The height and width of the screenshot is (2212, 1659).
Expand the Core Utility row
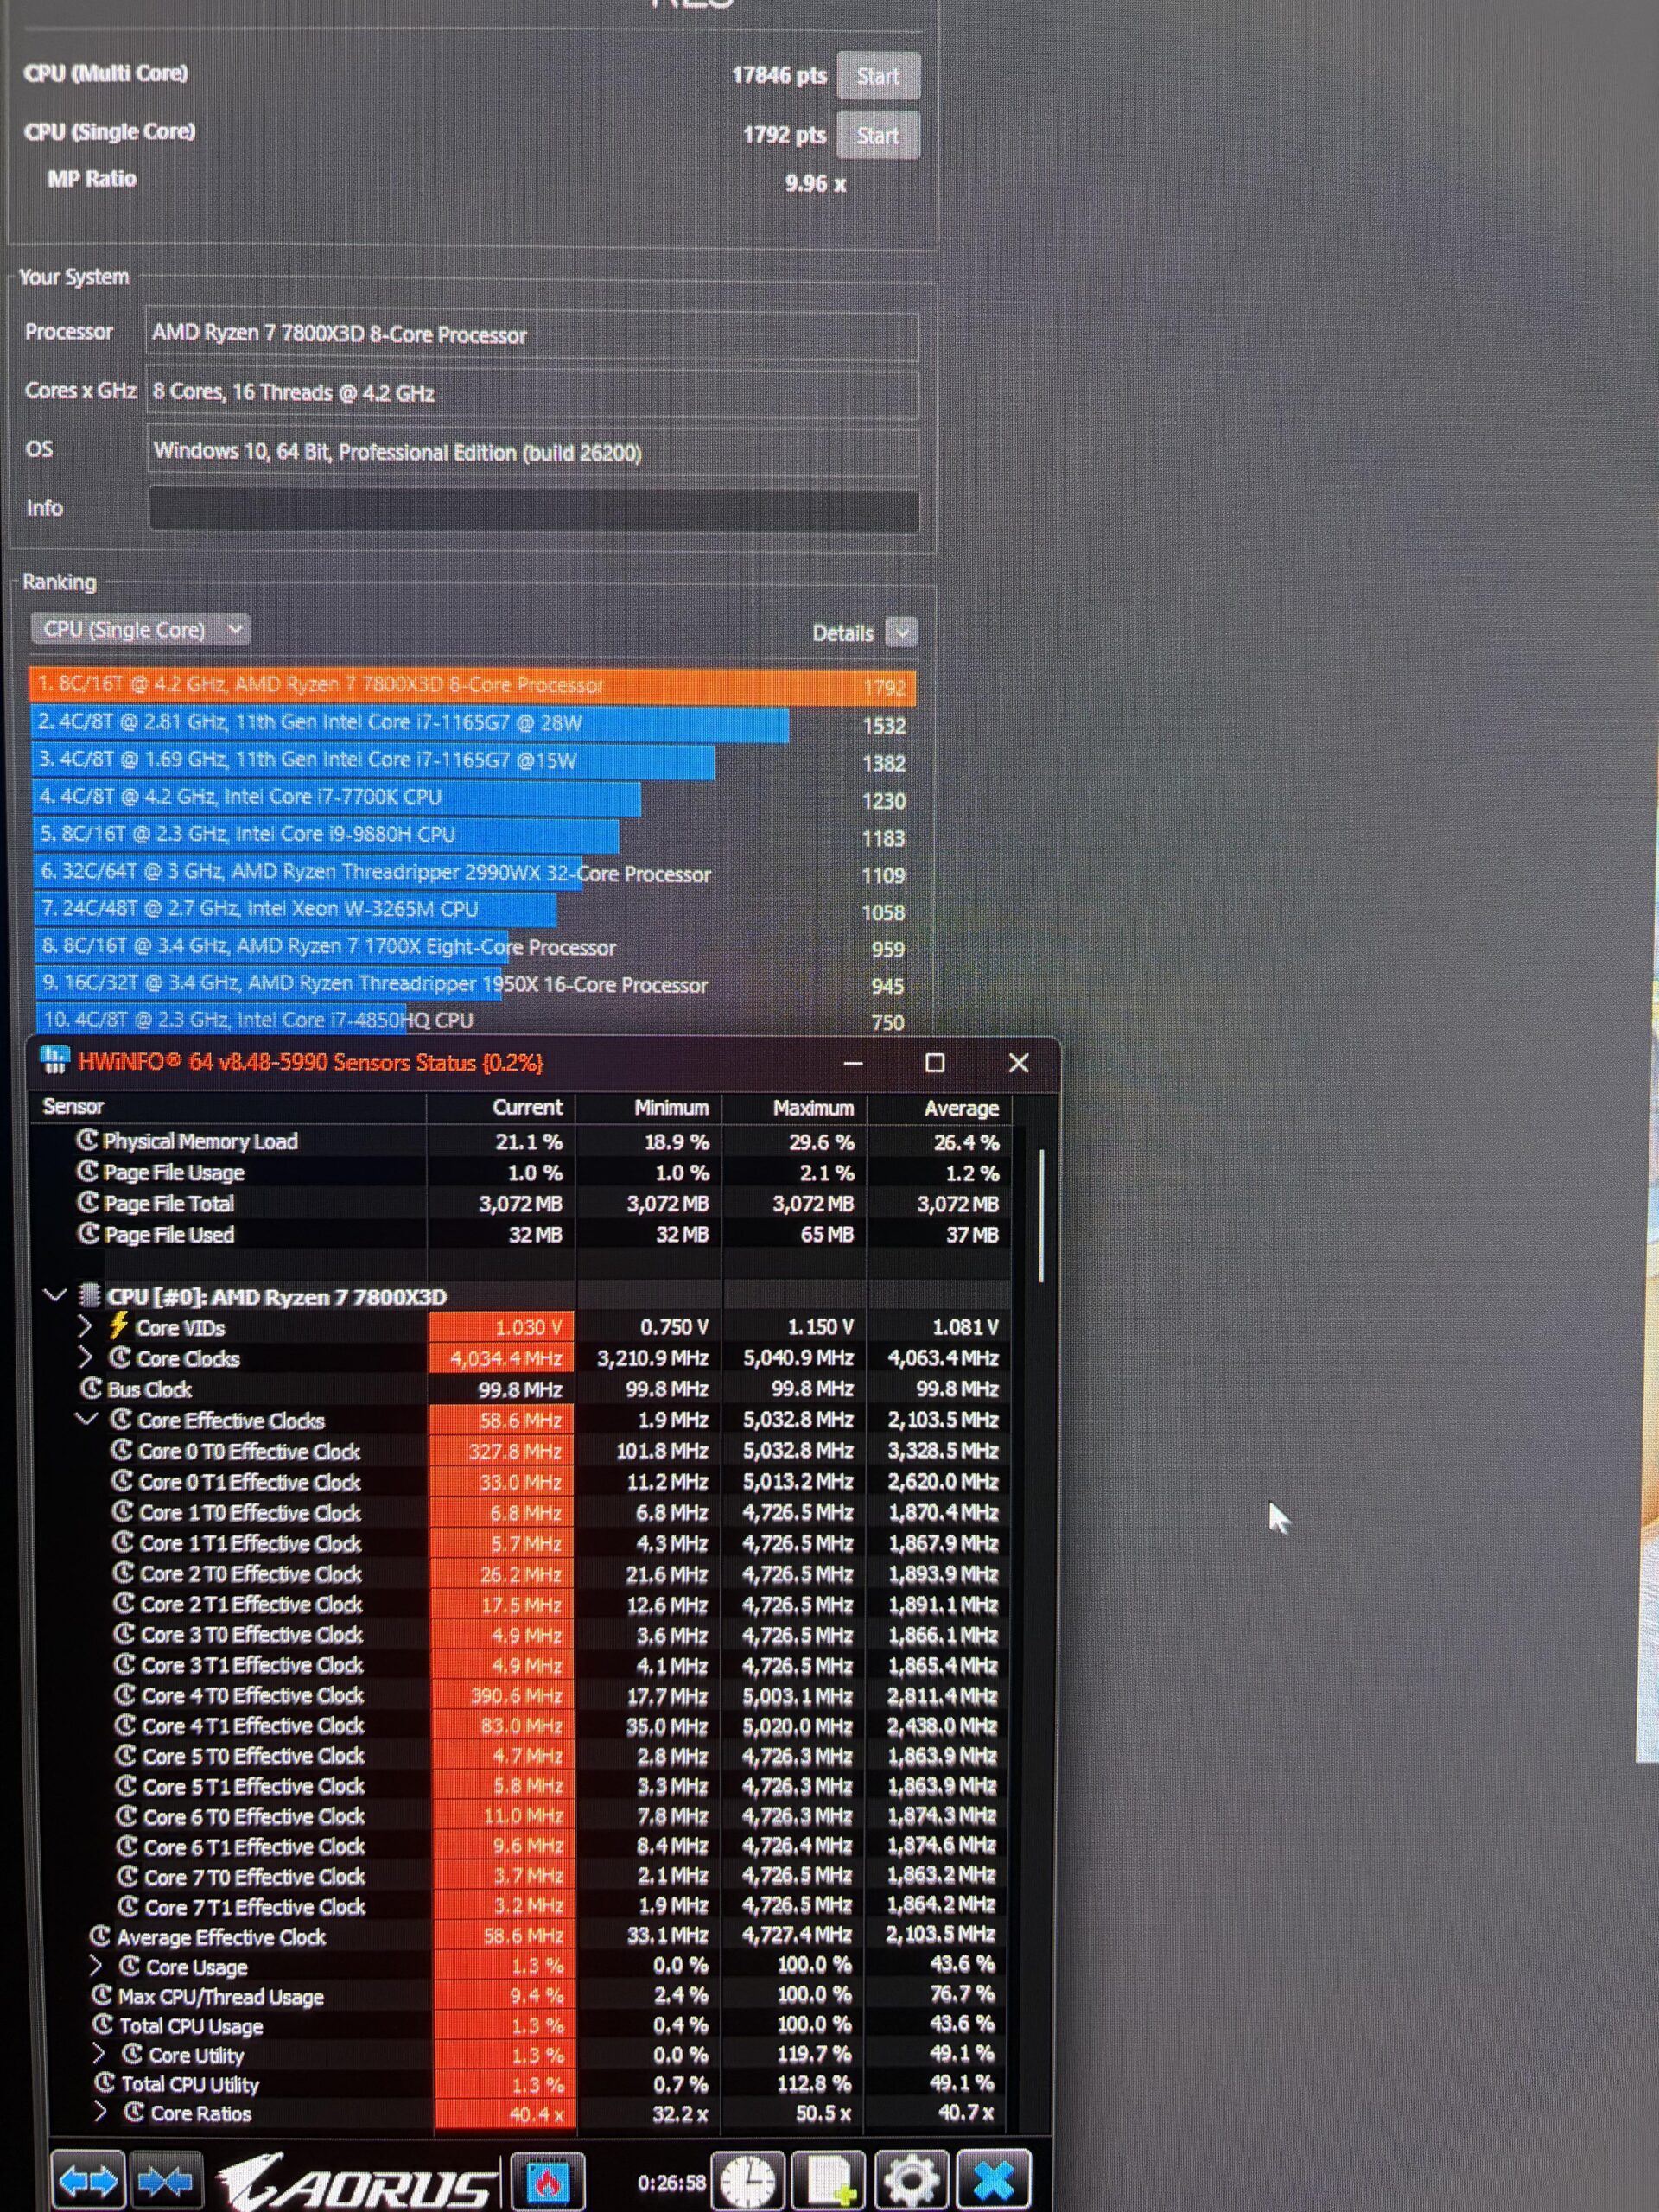pyautogui.click(x=98, y=2054)
